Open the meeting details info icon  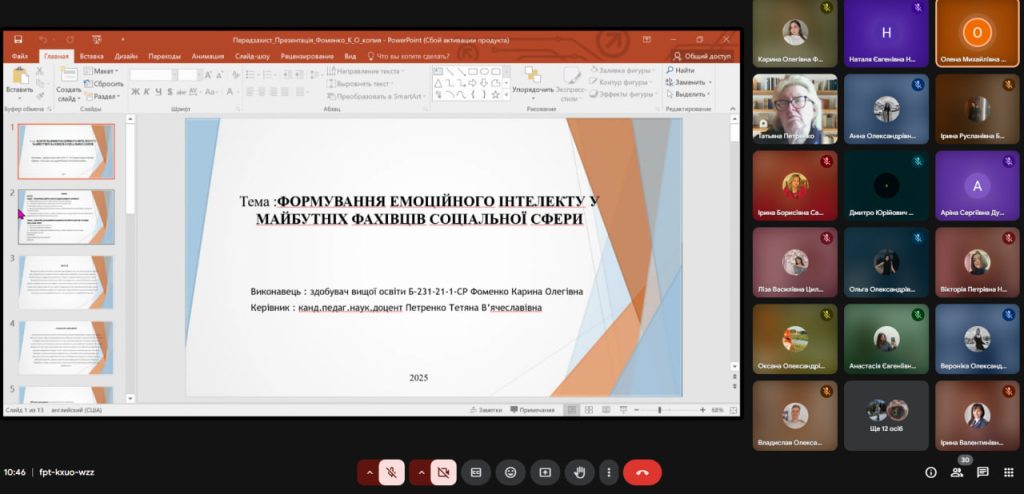[931, 472]
